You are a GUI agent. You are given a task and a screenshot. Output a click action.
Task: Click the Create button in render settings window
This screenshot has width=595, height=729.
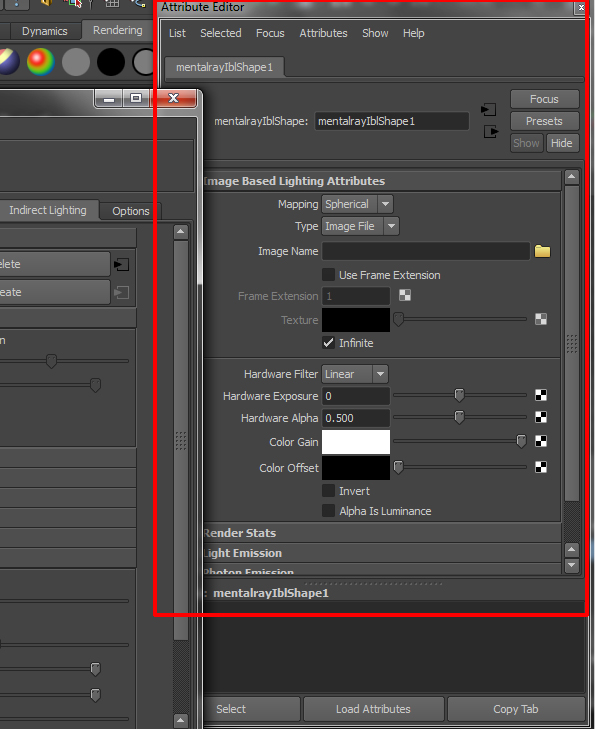[55, 292]
